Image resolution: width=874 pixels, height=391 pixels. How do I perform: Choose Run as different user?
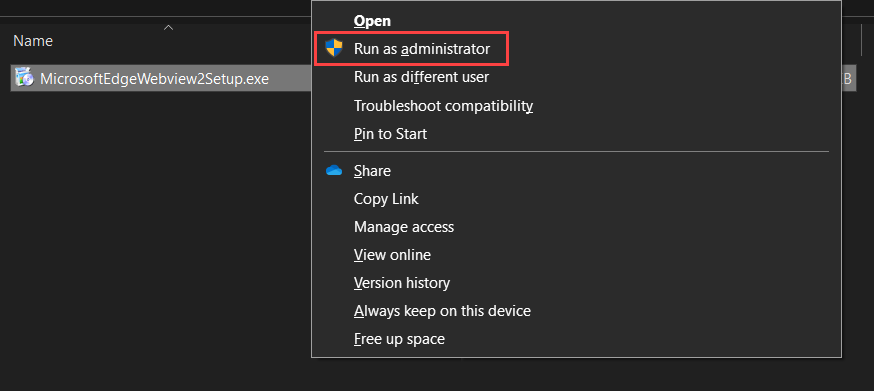point(421,77)
